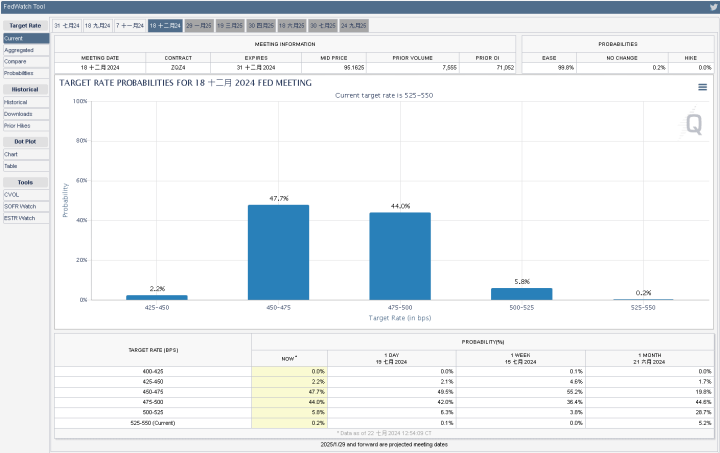Select the 7 十一月24 meeting tab
Screen dimensions: 720x453
pos(129,26)
